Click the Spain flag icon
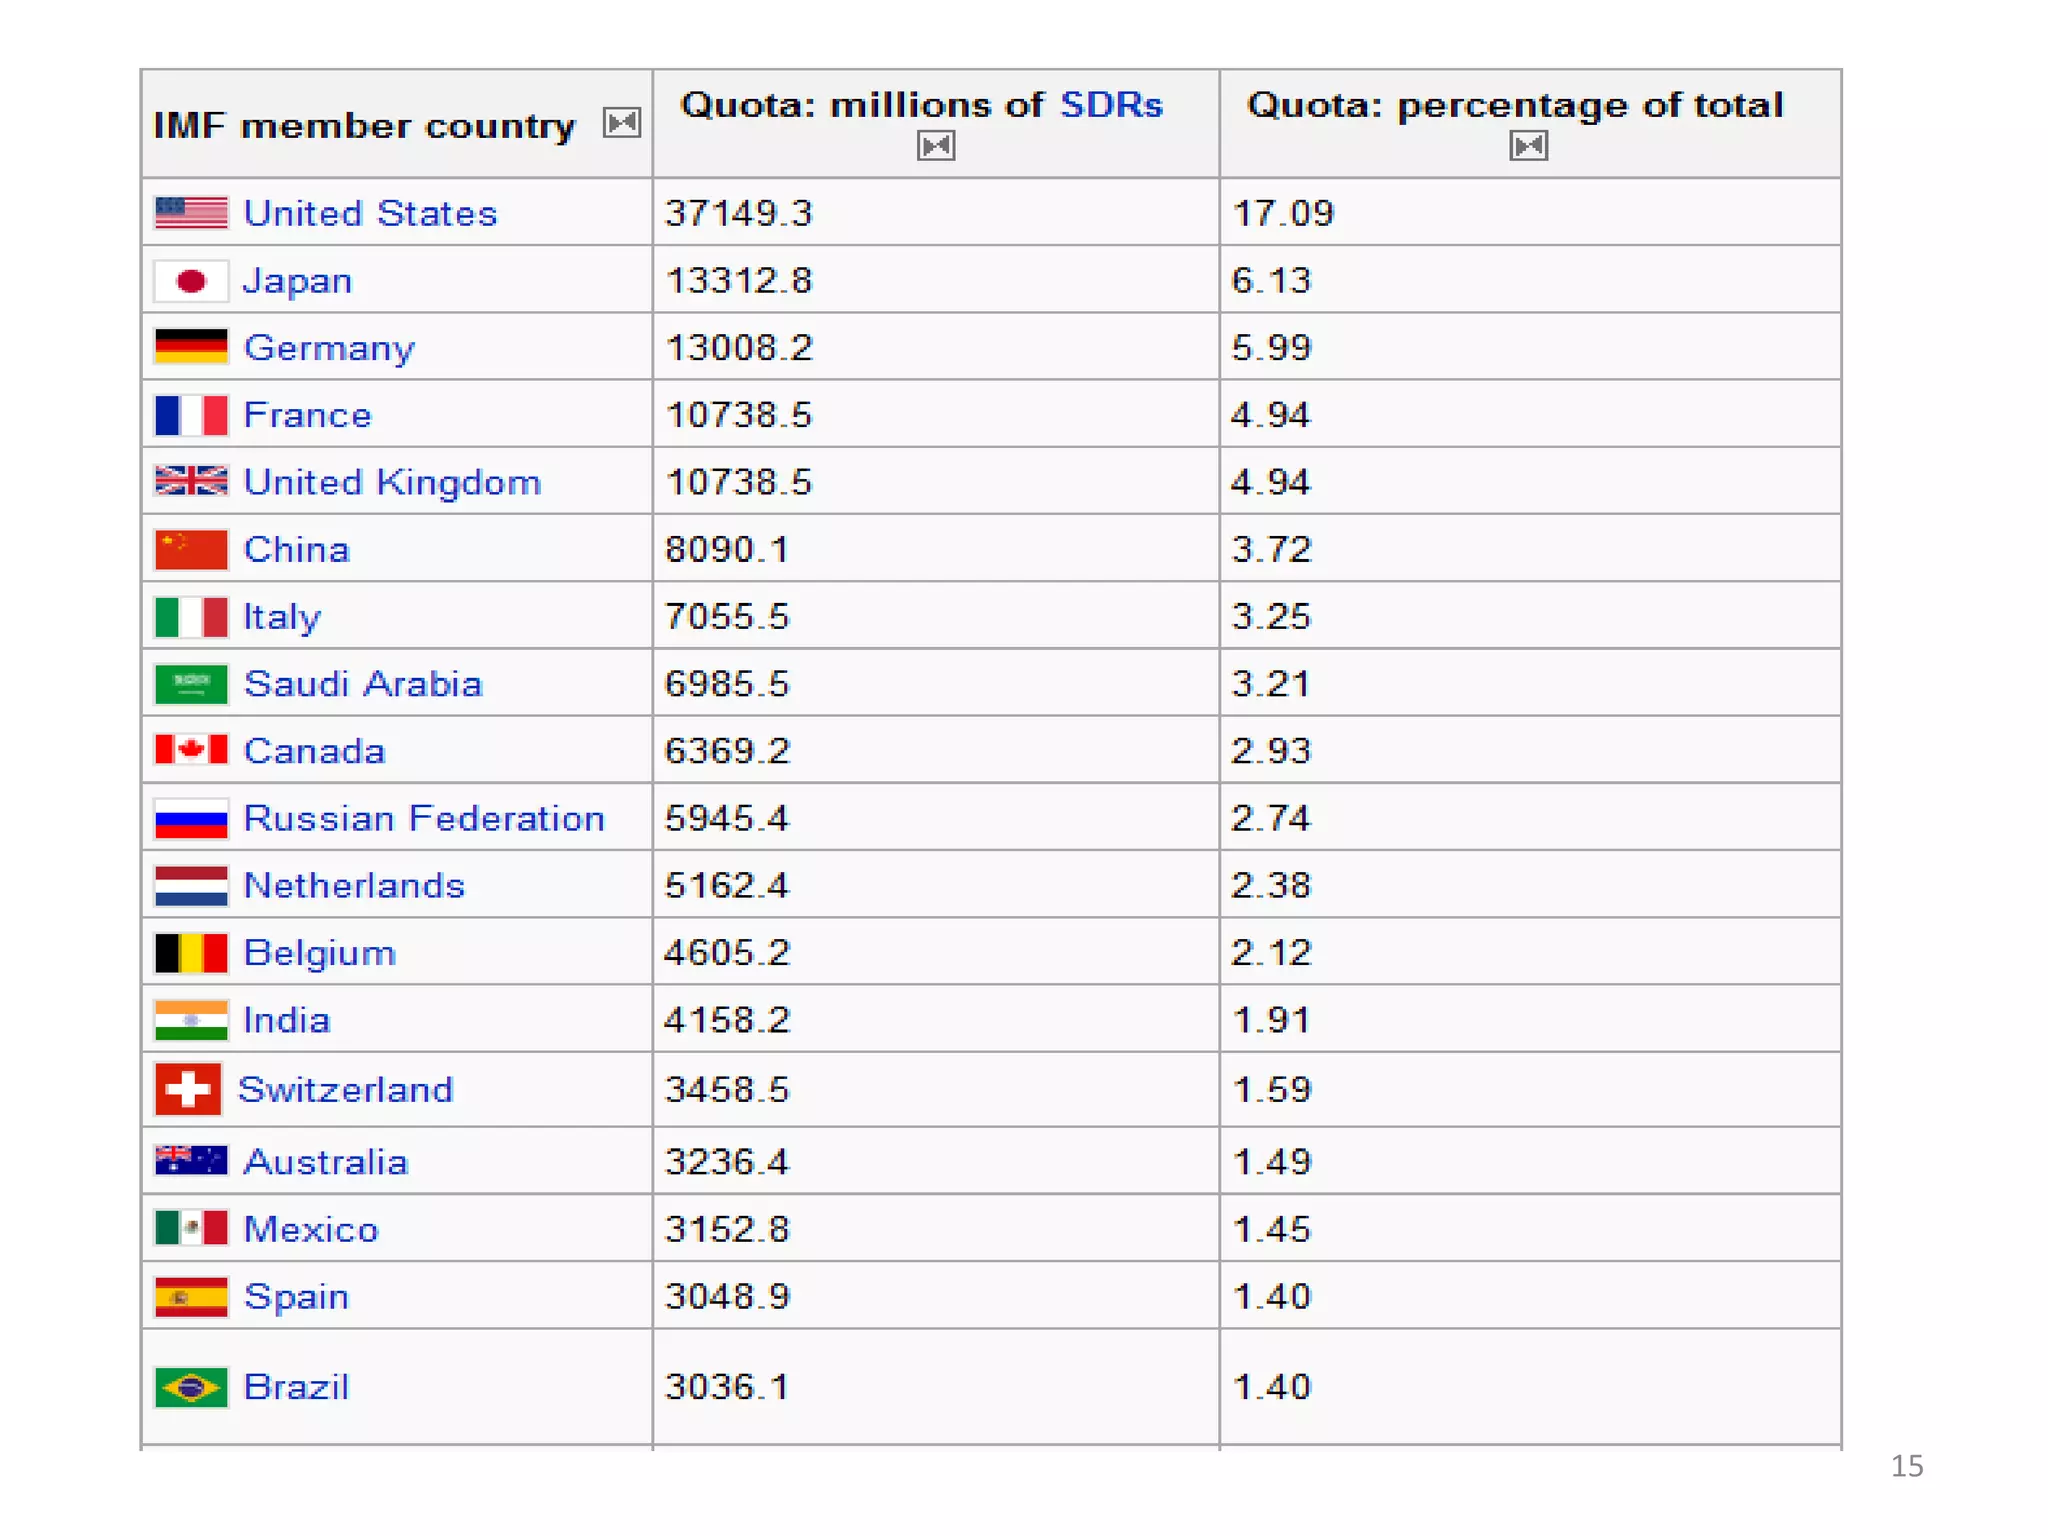Image resolution: width=2048 pixels, height=1536 pixels. (191, 1297)
